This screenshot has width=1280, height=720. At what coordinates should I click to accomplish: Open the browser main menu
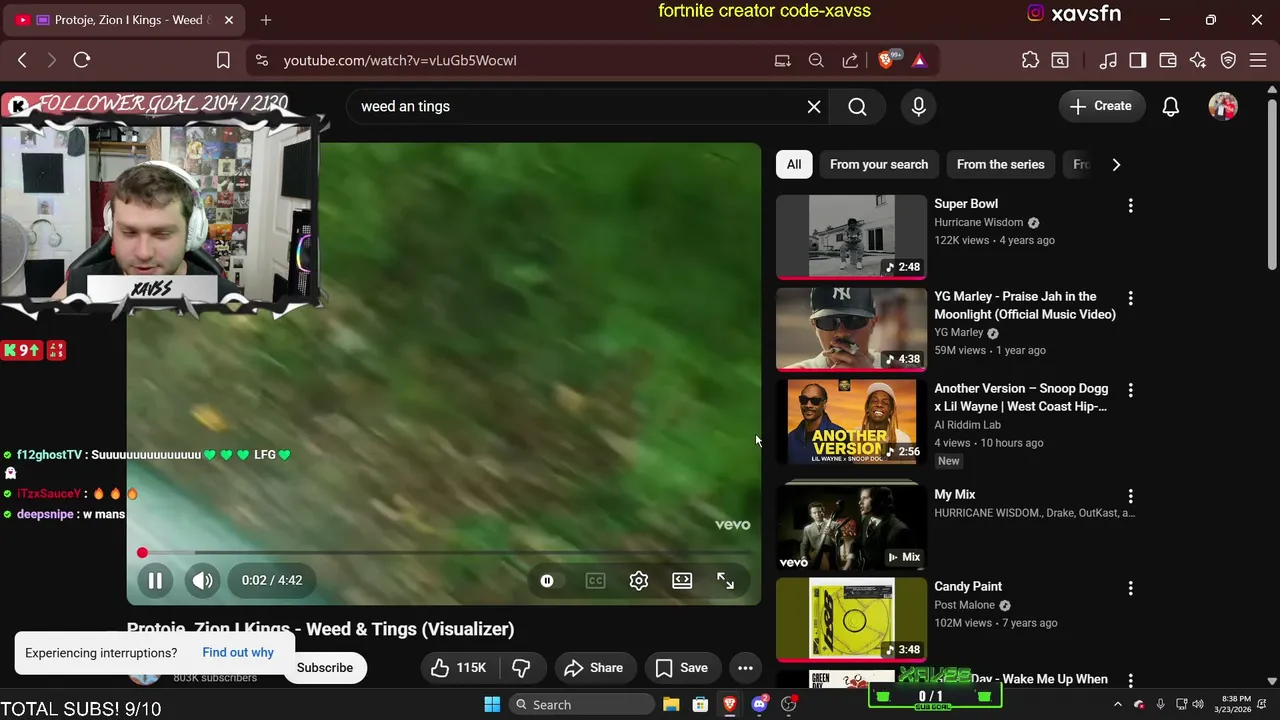tap(1259, 60)
